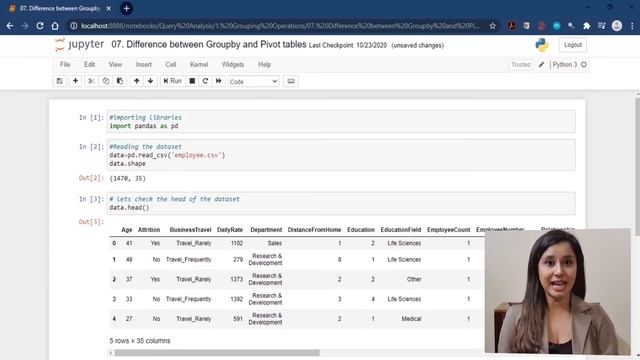This screenshot has height=360, width=640.
Task: Click the Out[3] output prompt area
Action: tap(91, 222)
